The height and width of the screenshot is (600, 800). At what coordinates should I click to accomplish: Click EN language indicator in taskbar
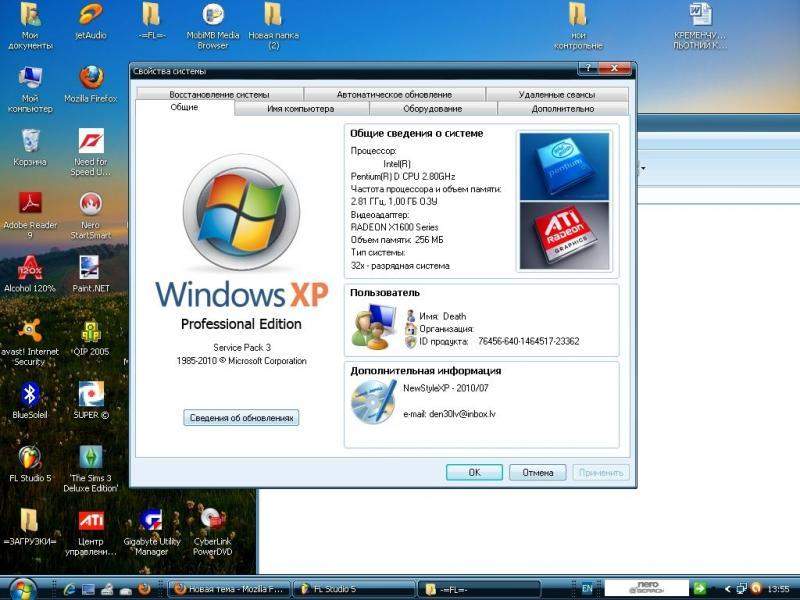coord(586,588)
